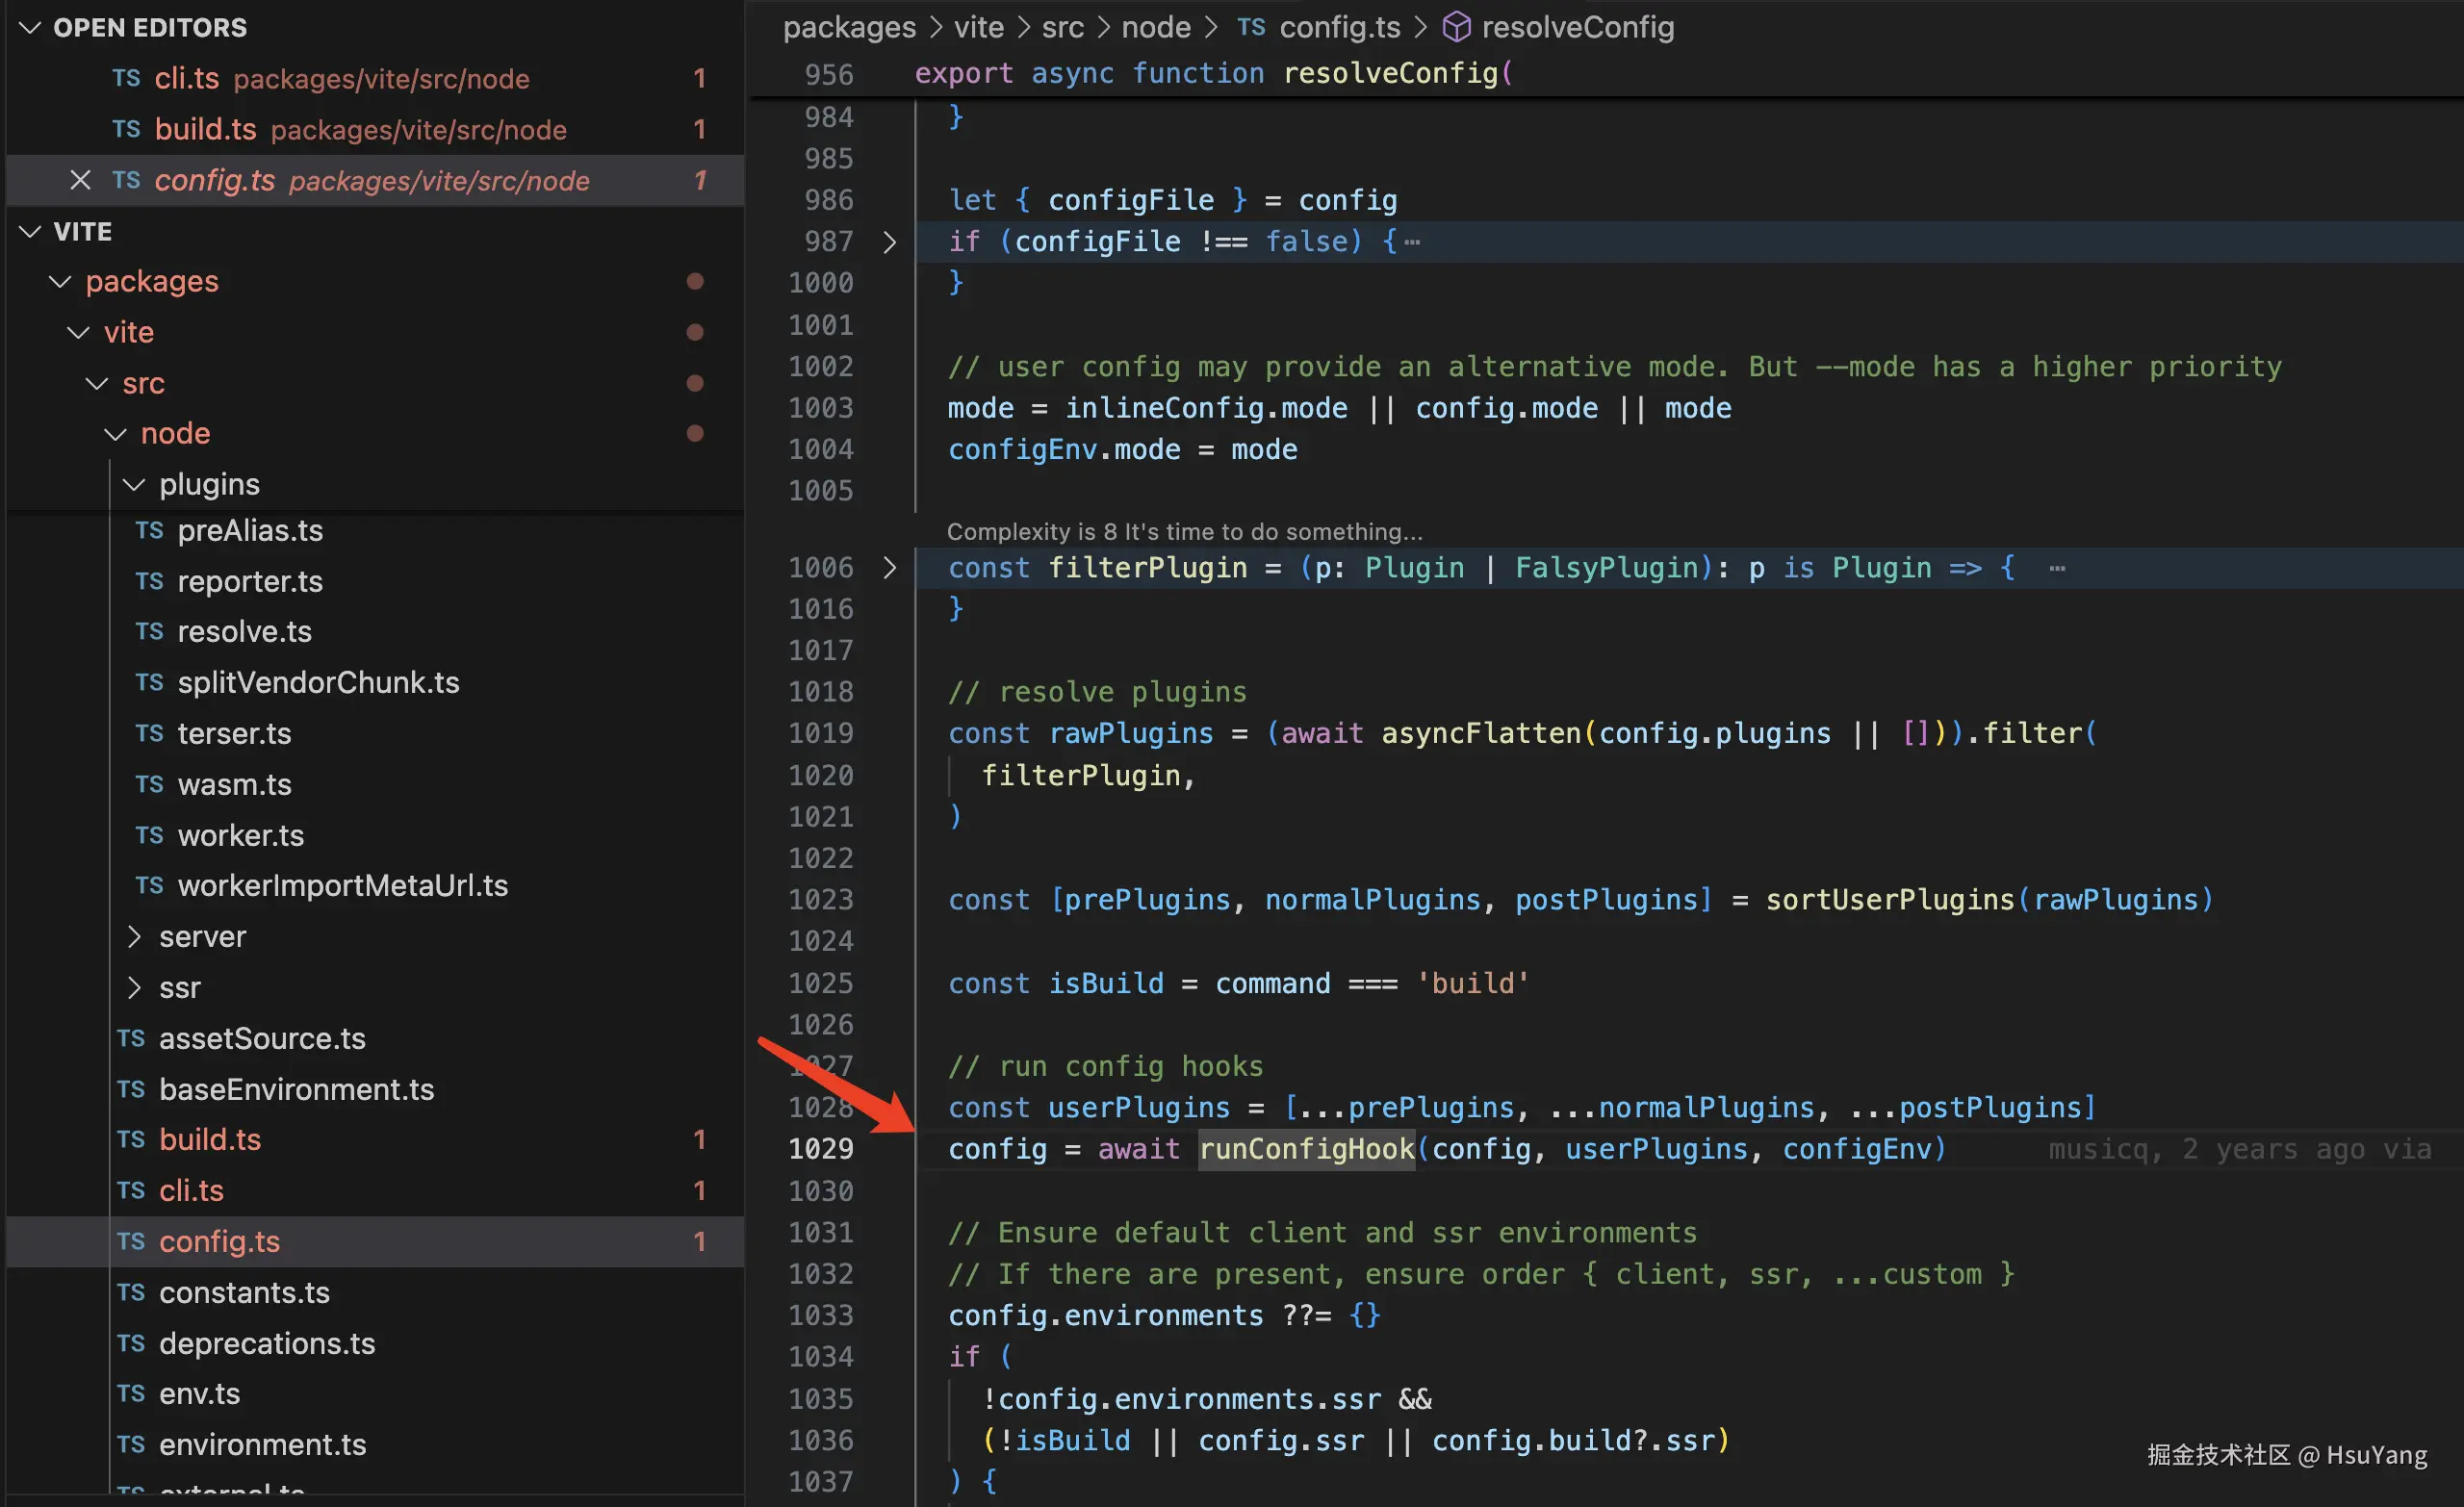The width and height of the screenshot is (2464, 1507).
Task: Click the TS icon beside preAlias.ts
Action: [149, 530]
